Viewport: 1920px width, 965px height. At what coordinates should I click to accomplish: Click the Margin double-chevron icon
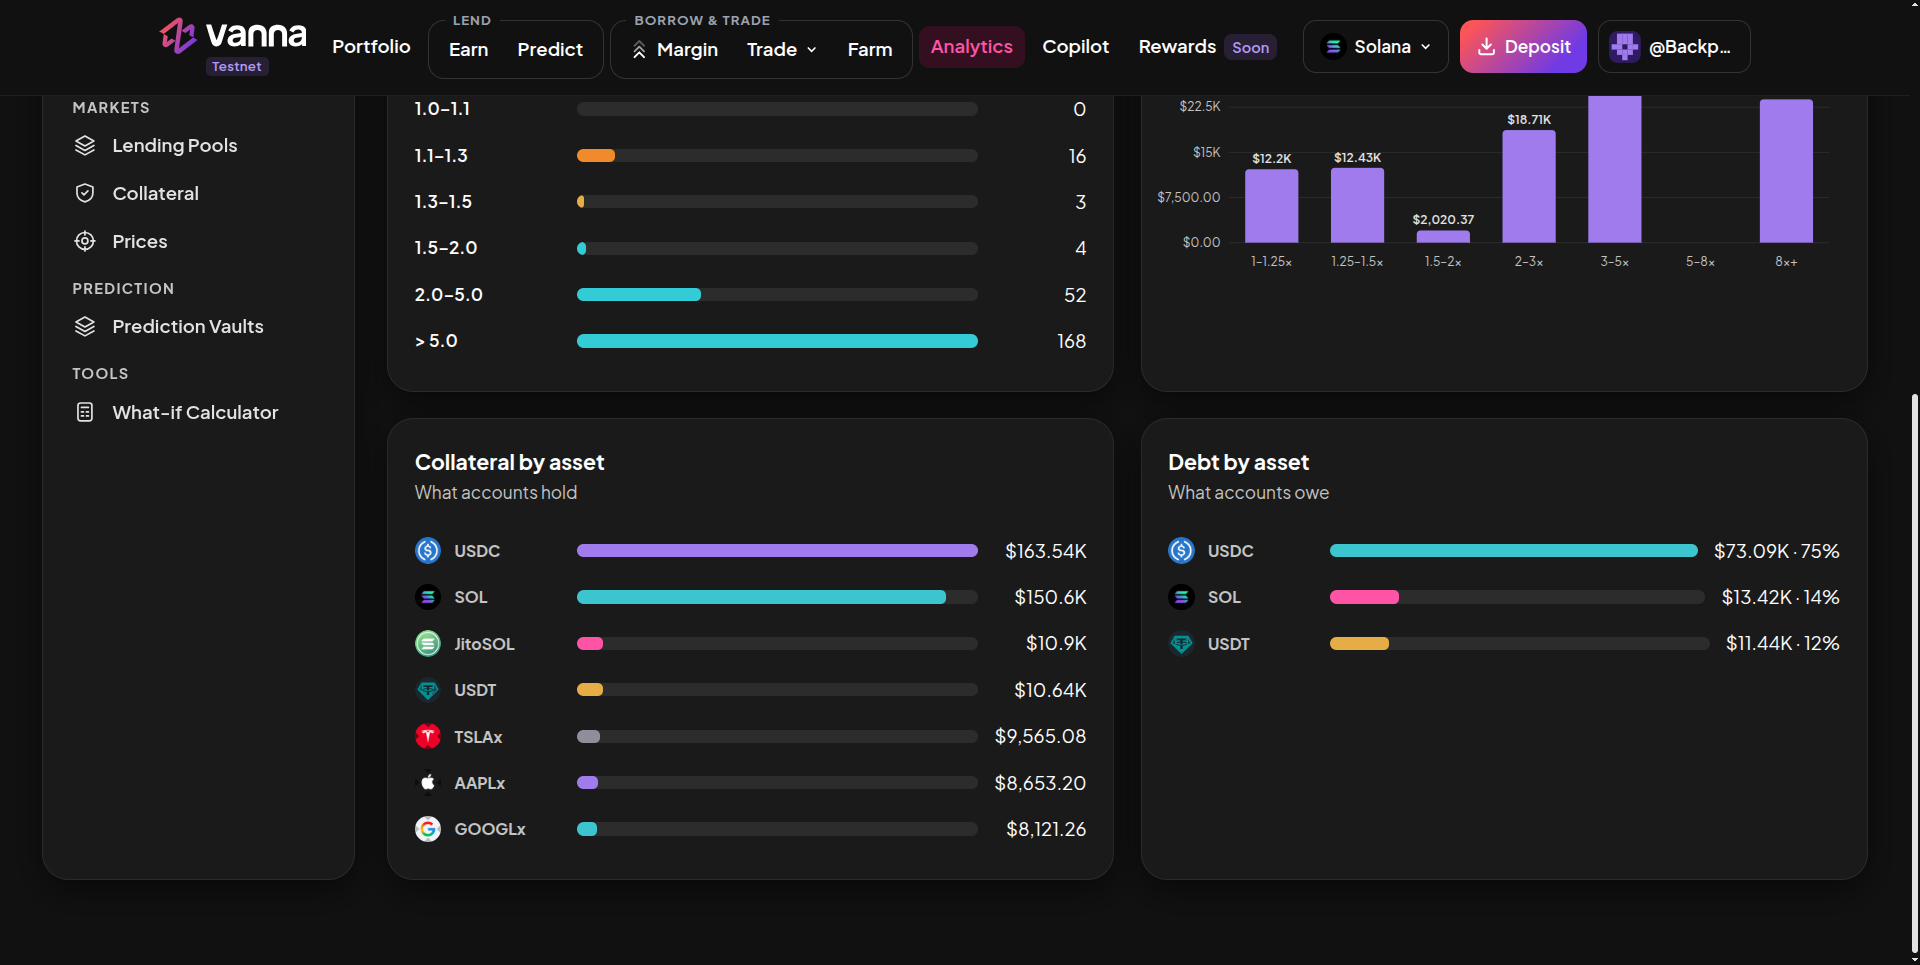[639, 50]
